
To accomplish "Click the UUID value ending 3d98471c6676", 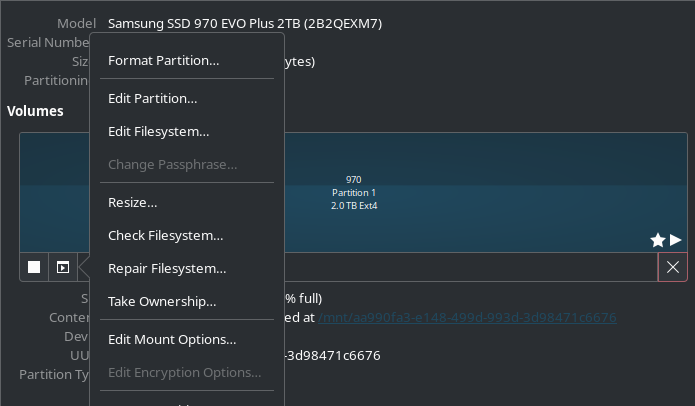I will [332, 355].
